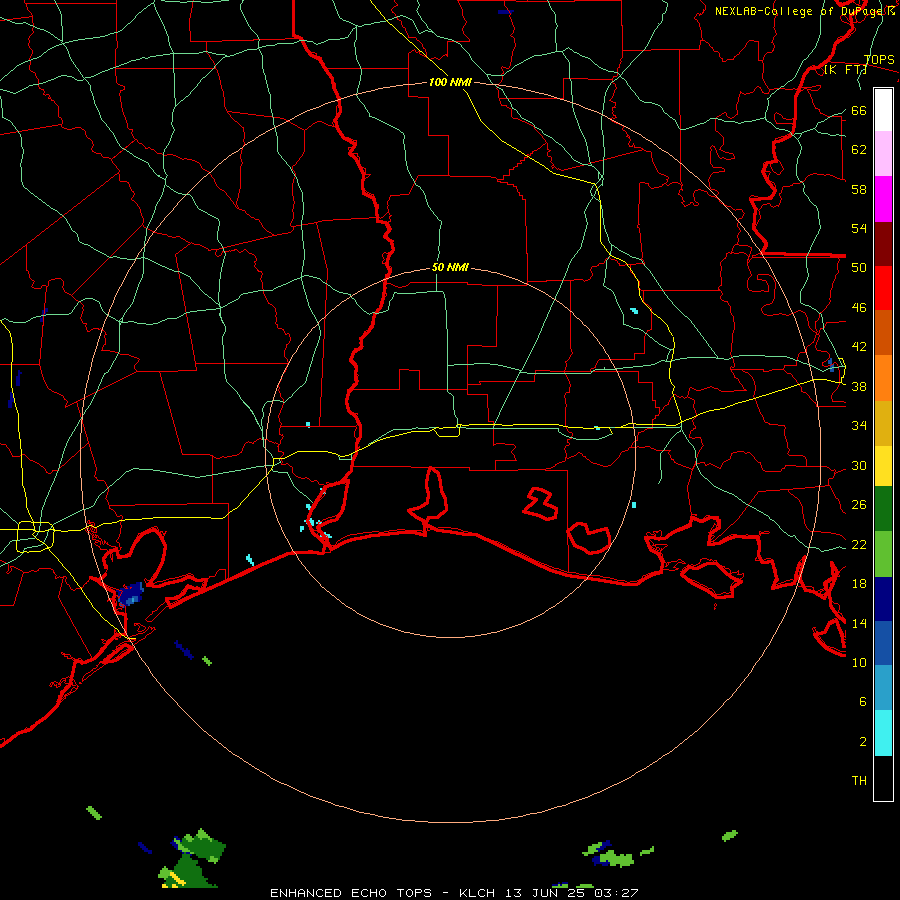Click the white 66 K FT legend swatch
900x900 pixels.
[x=883, y=110]
